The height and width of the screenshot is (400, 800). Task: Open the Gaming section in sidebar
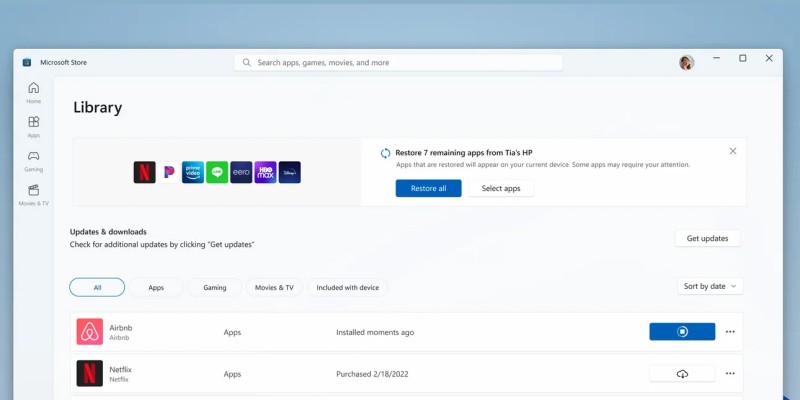pos(34,161)
